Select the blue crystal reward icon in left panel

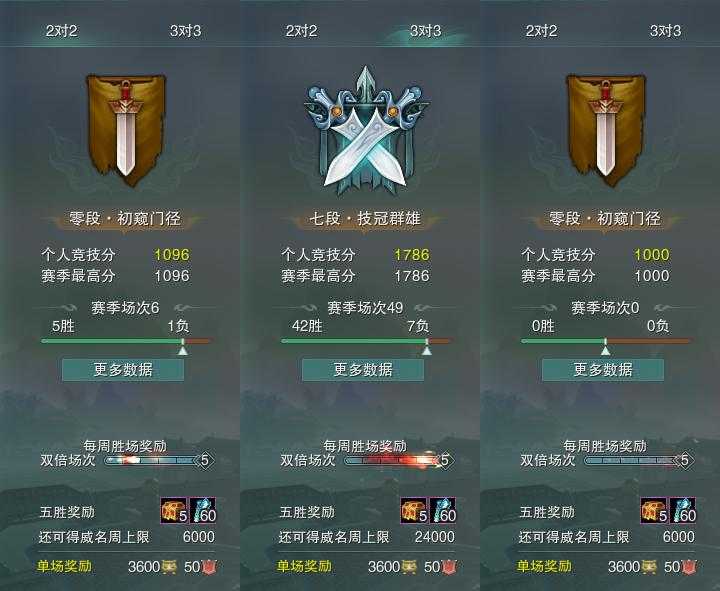203,510
